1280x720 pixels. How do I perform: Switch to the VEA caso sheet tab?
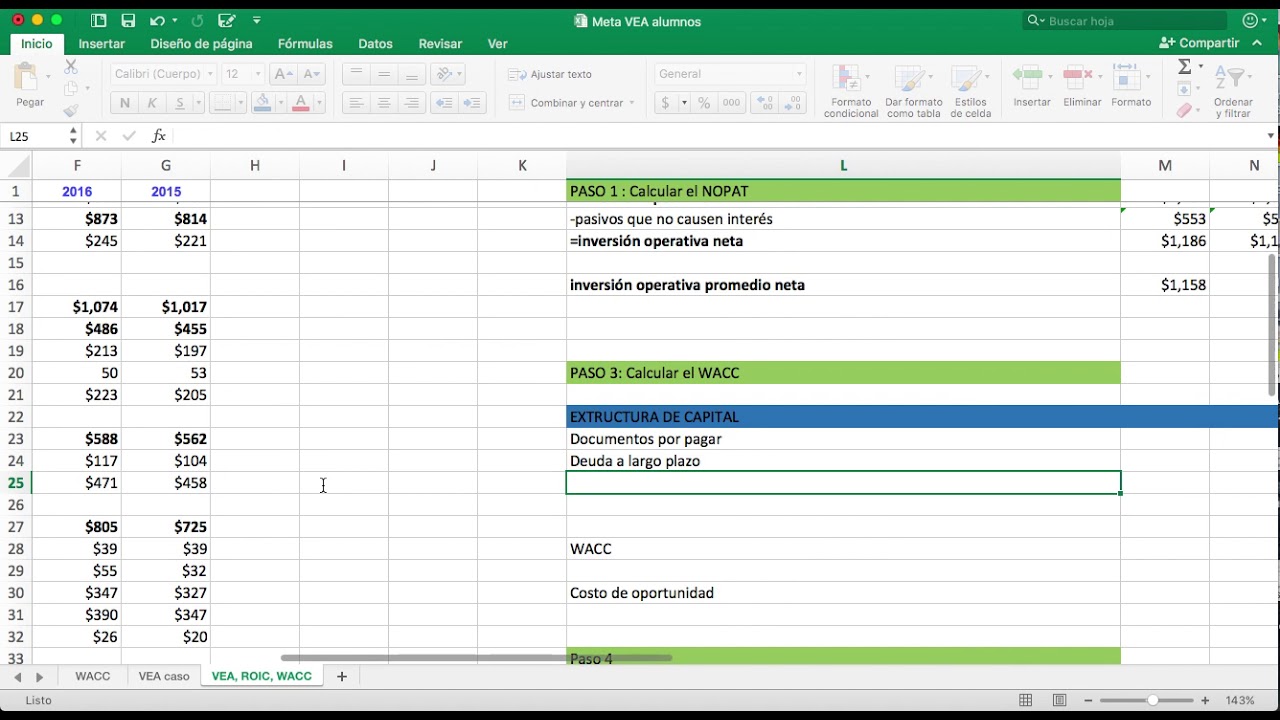(x=164, y=677)
